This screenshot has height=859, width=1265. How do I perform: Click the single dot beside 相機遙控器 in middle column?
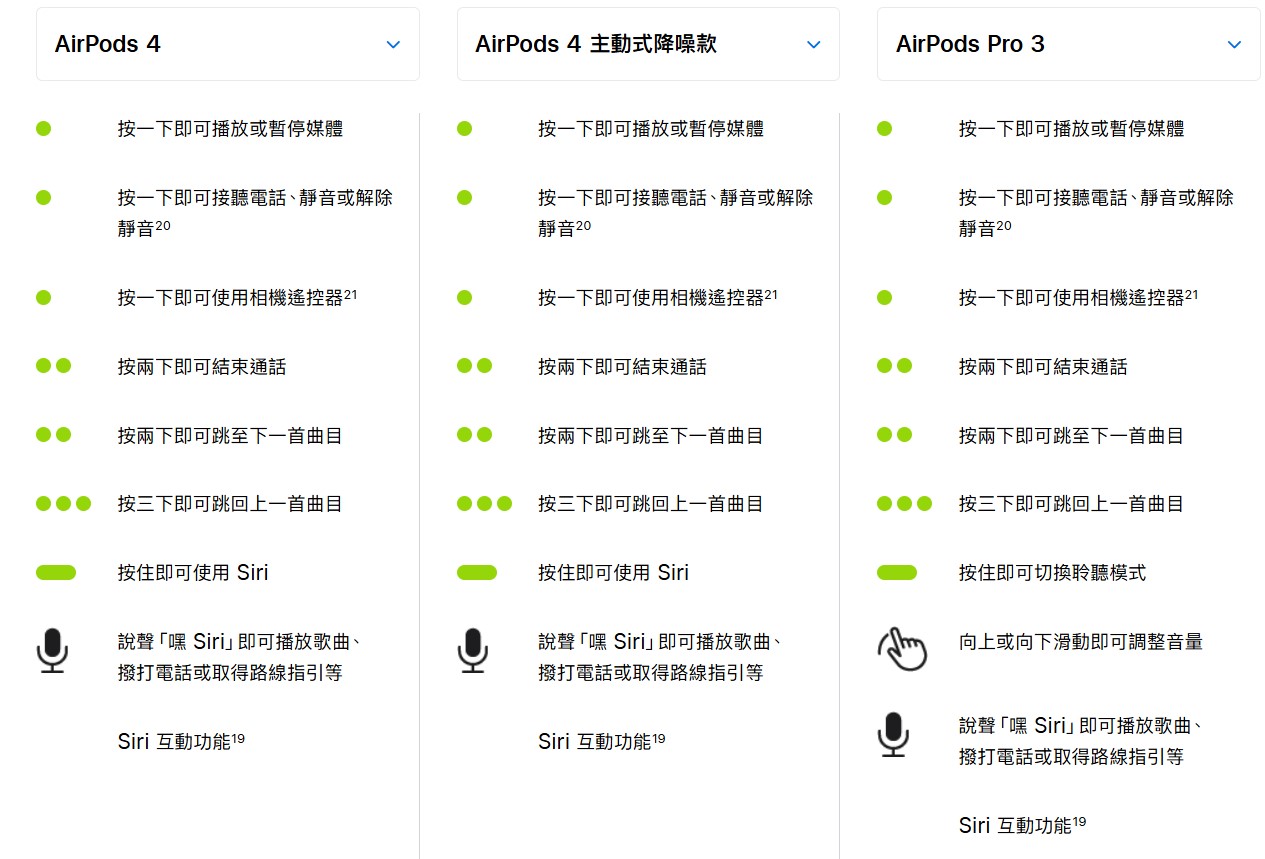[x=464, y=297]
